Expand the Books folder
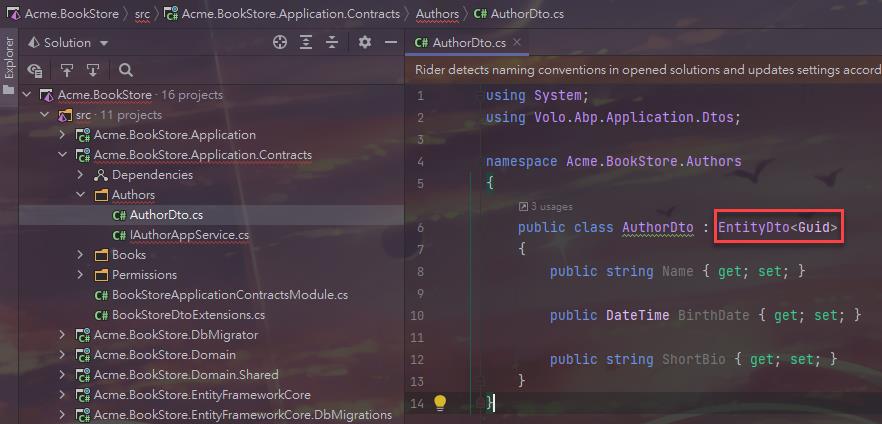This screenshot has height=424, width=882. (82, 255)
